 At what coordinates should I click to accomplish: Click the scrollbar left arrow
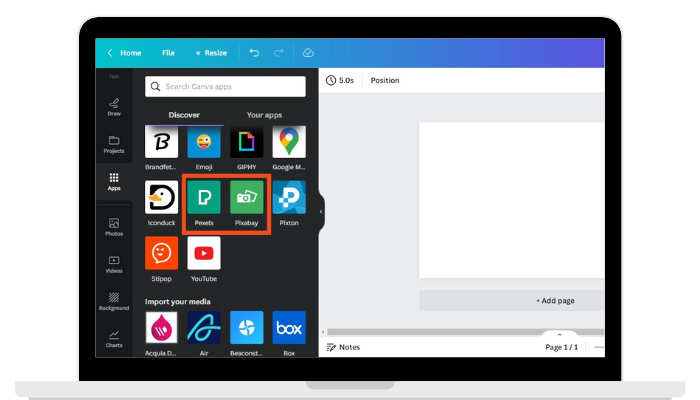point(323,332)
